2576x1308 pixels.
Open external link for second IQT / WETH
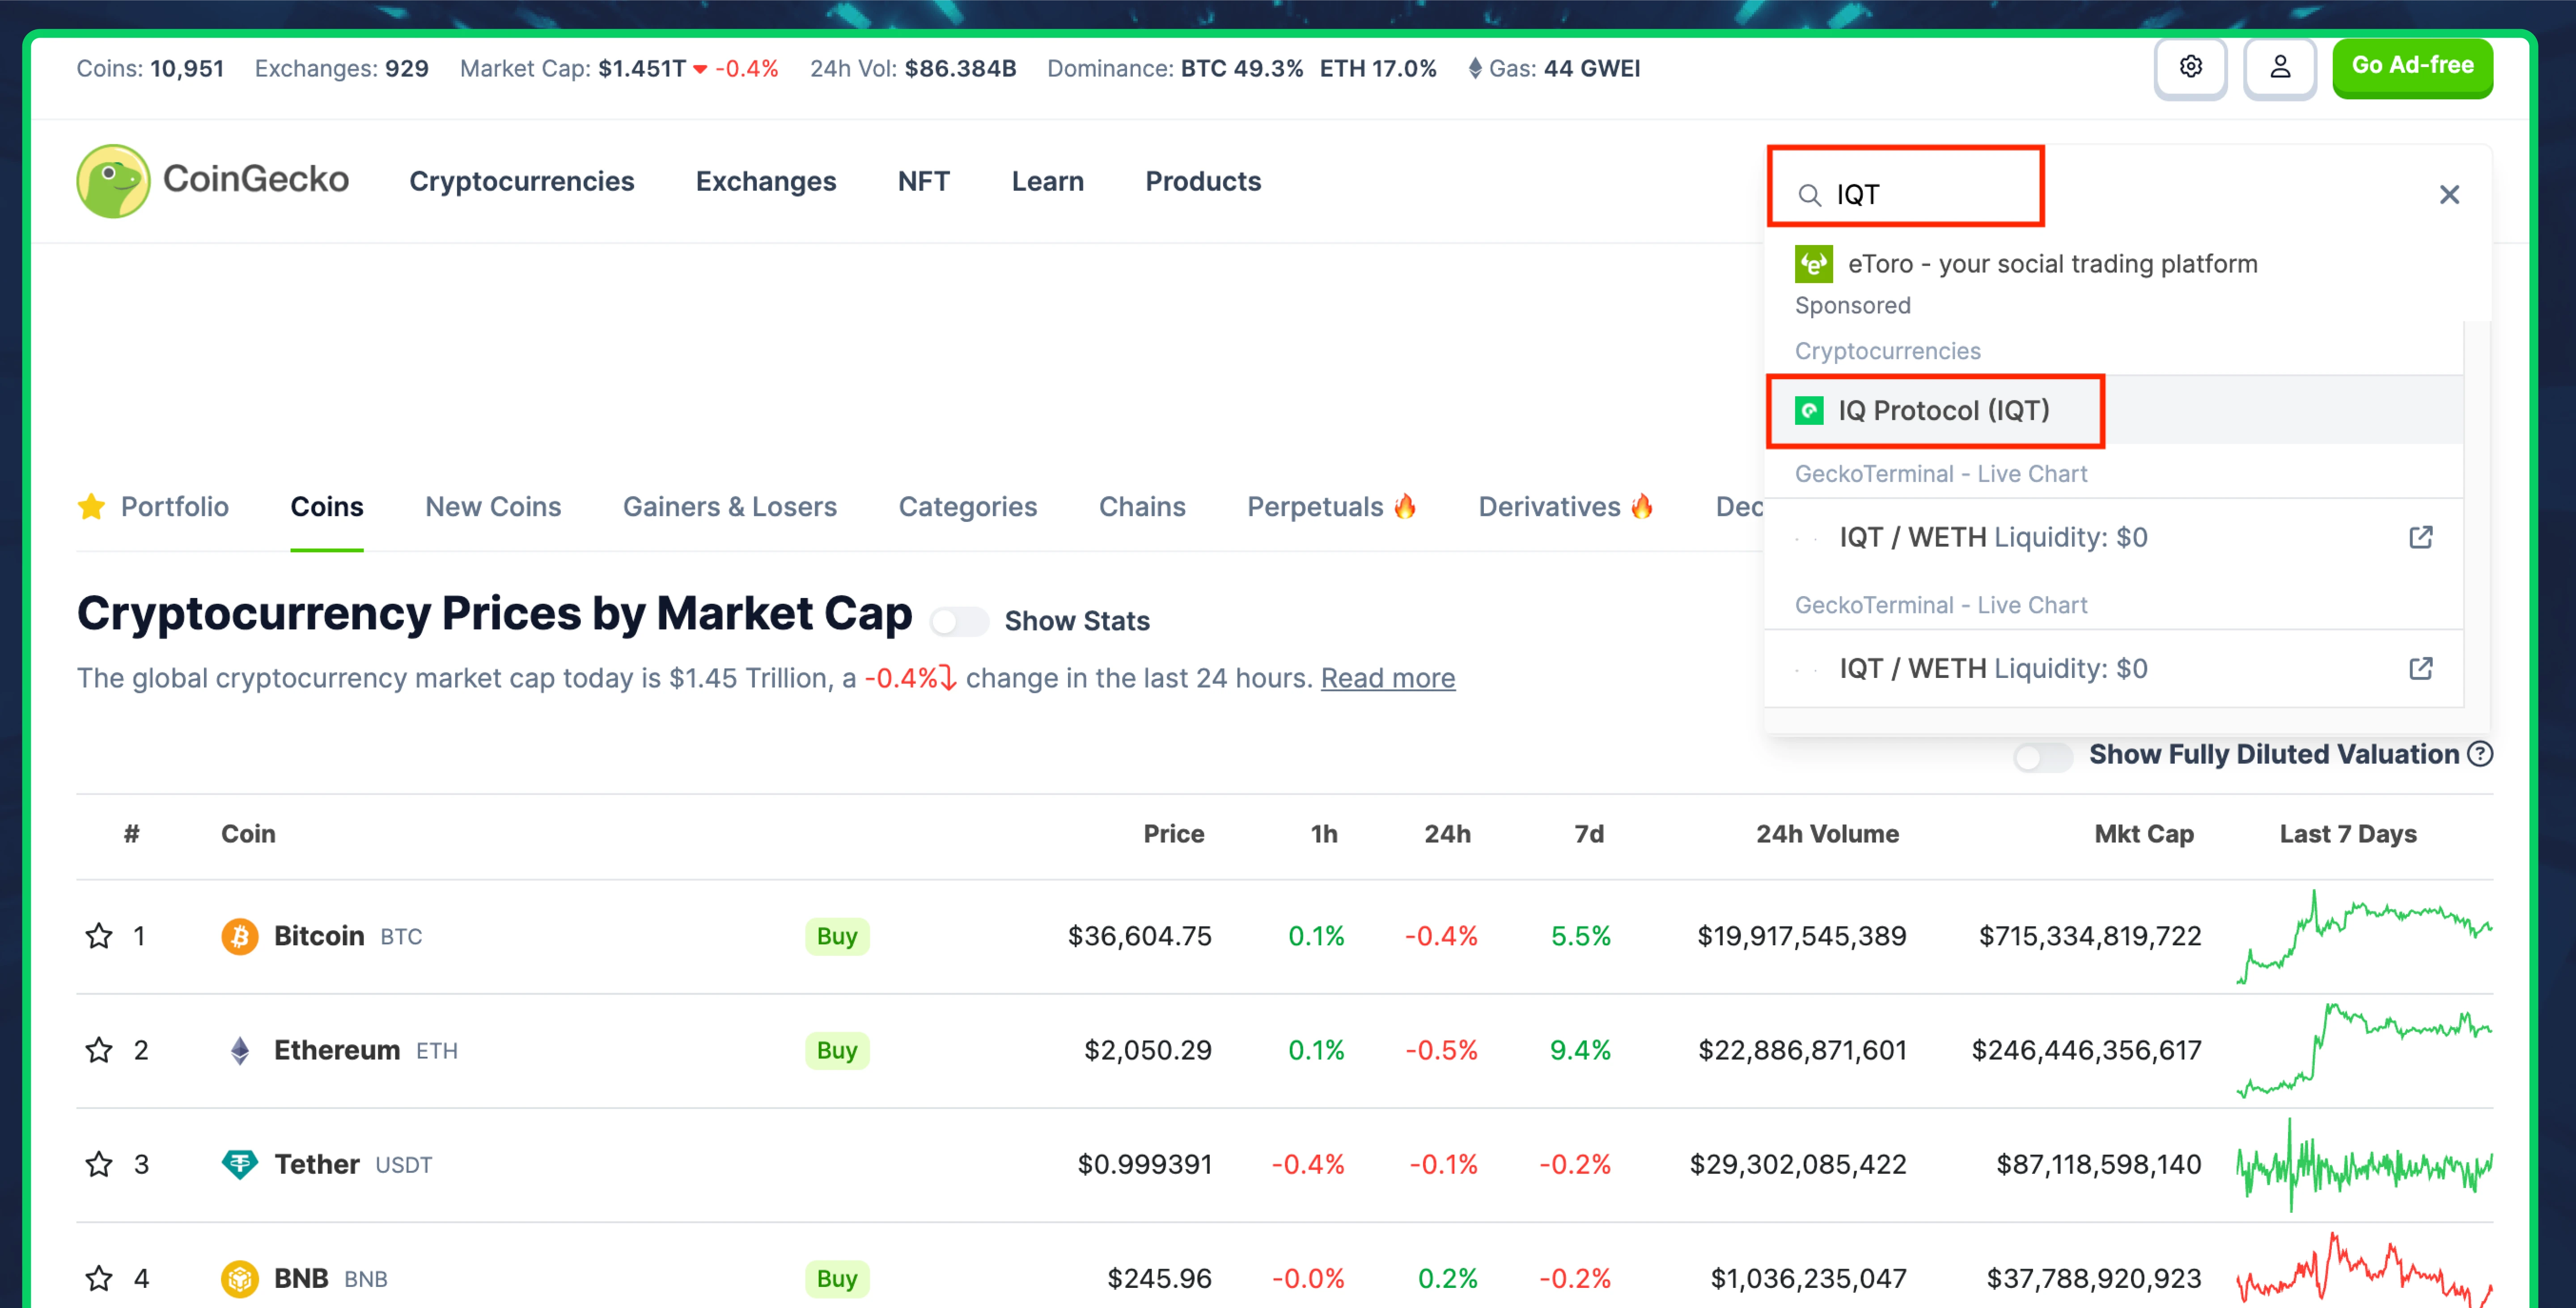(x=2420, y=668)
